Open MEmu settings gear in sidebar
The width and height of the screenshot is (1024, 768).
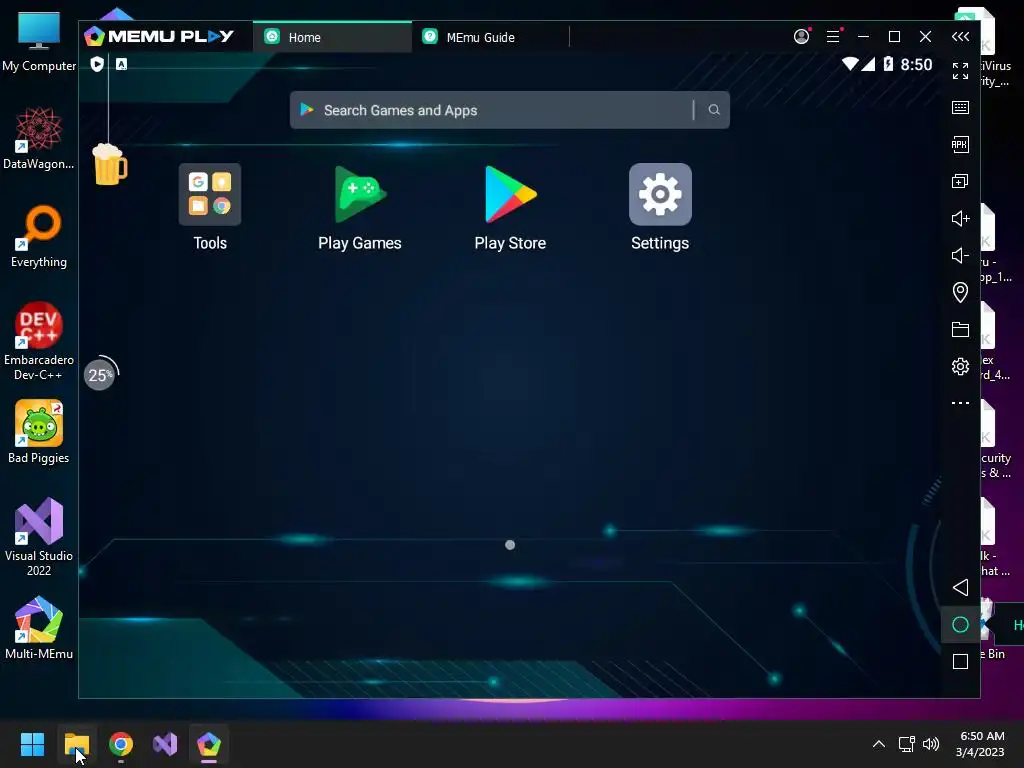(x=960, y=366)
